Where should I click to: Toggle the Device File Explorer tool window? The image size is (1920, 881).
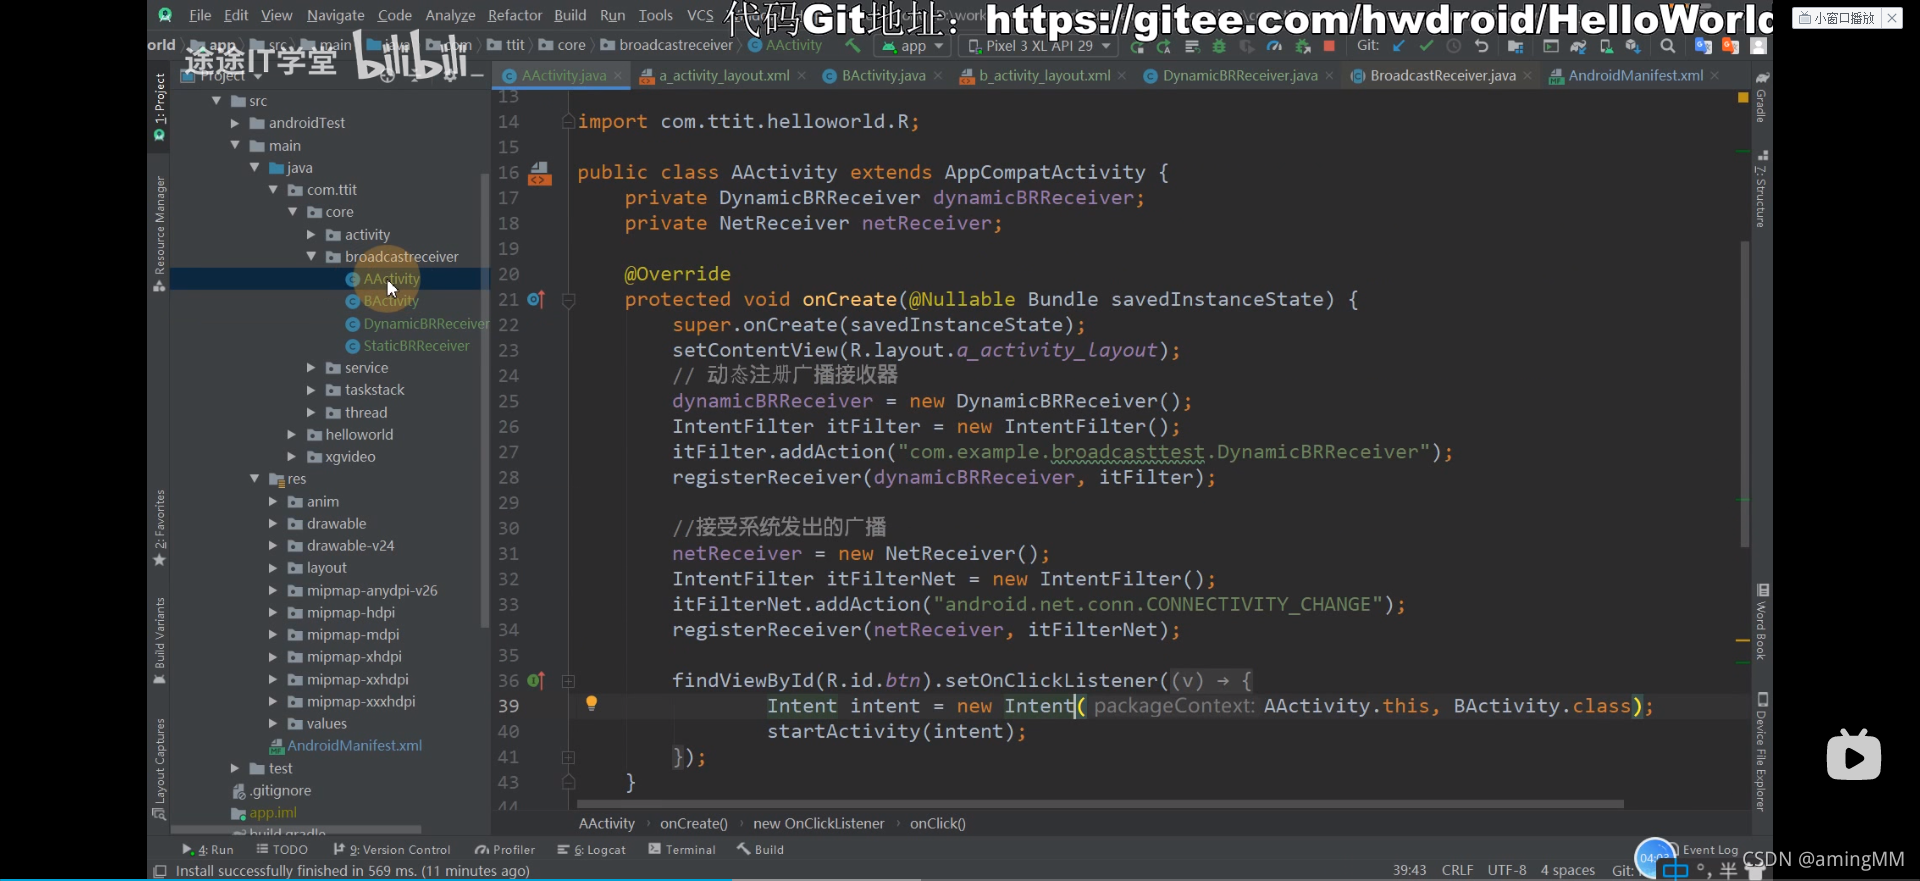(x=1762, y=752)
